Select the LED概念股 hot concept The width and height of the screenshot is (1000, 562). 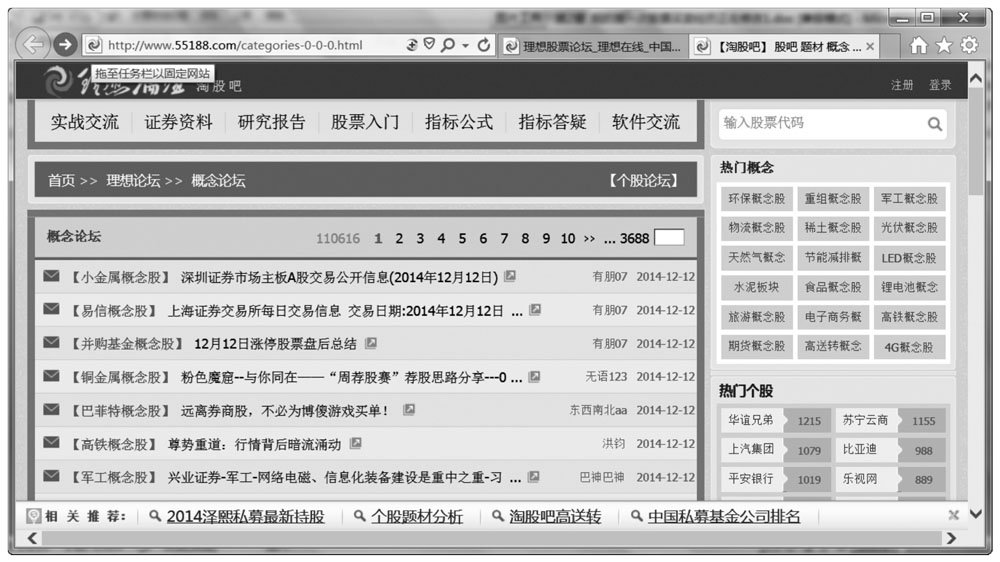coord(909,258)
